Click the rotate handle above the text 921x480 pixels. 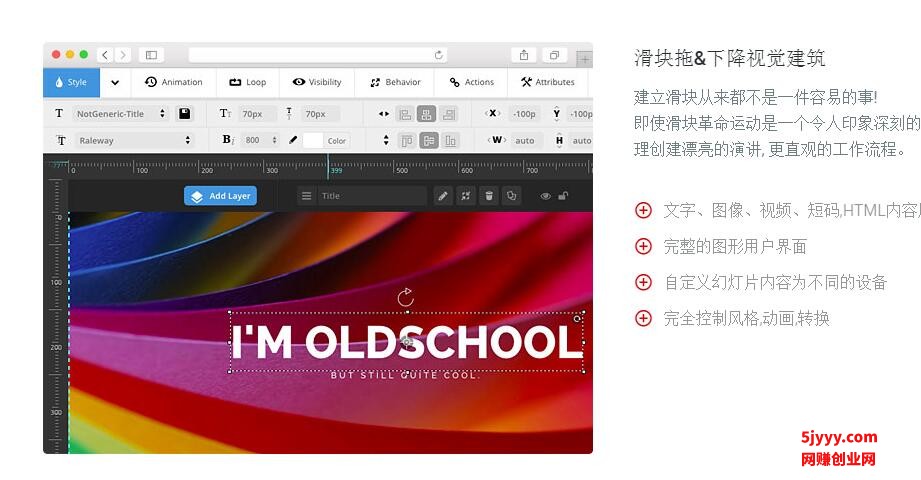pos(405,297)
